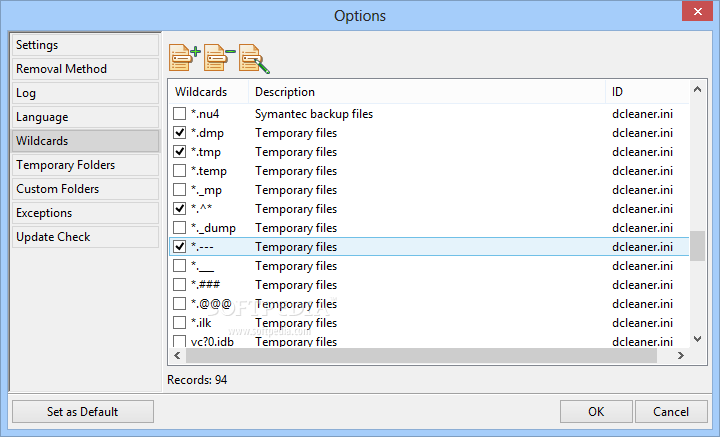Uncheck the *.dmp wildcard
This screenshot has width=720, height=437.
tap(180, 133)
